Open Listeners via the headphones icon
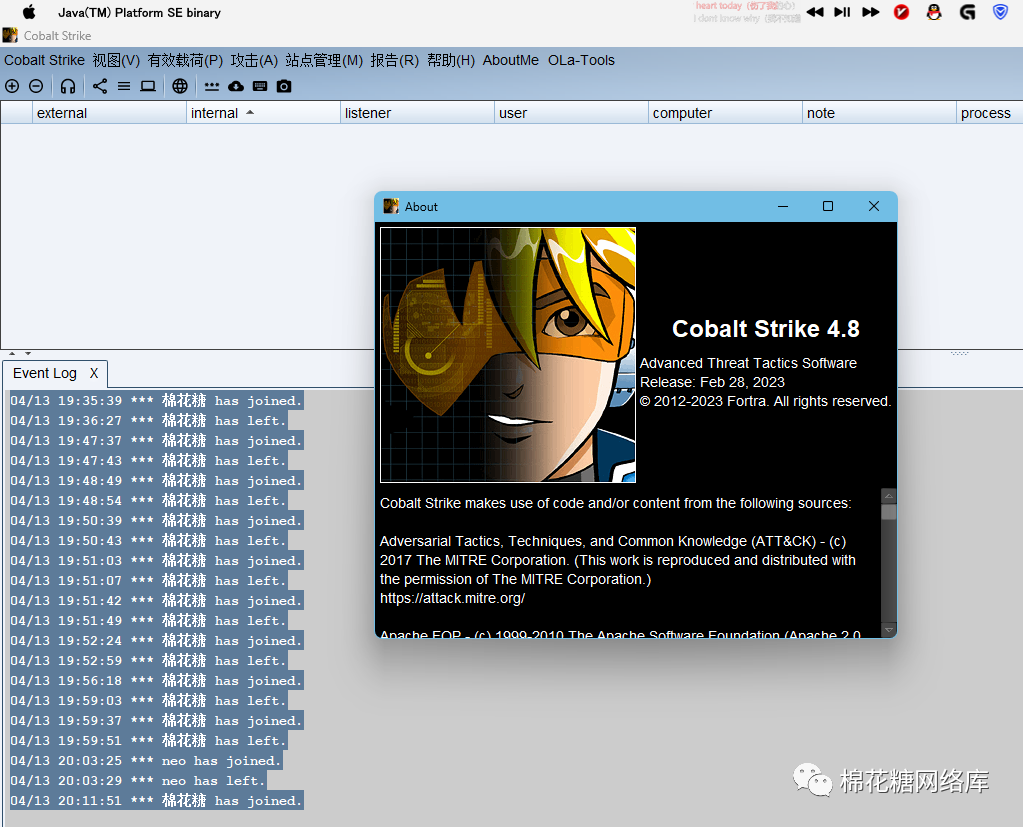Image resolution: width=1023 pixels, height=827 pixels. tap(68, 86)
